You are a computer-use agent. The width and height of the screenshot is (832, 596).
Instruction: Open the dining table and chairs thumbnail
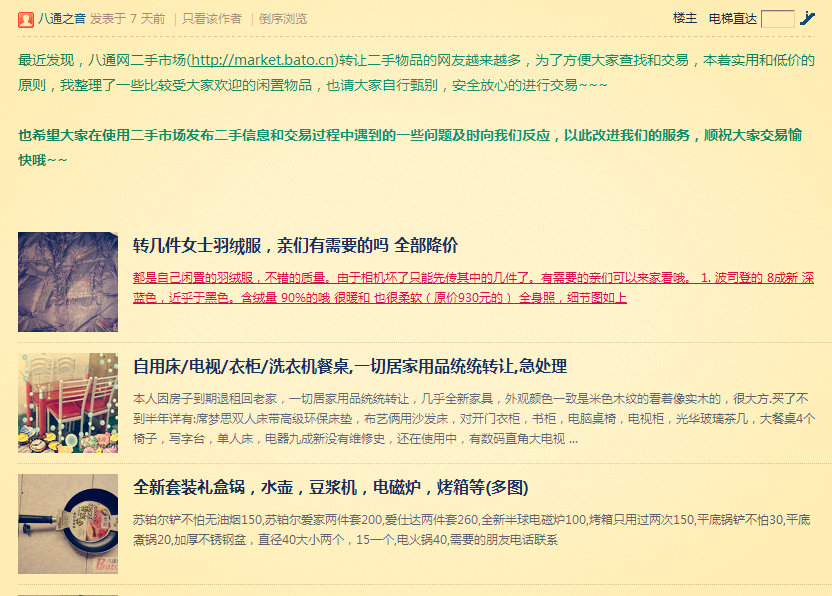tap(68, 403)
